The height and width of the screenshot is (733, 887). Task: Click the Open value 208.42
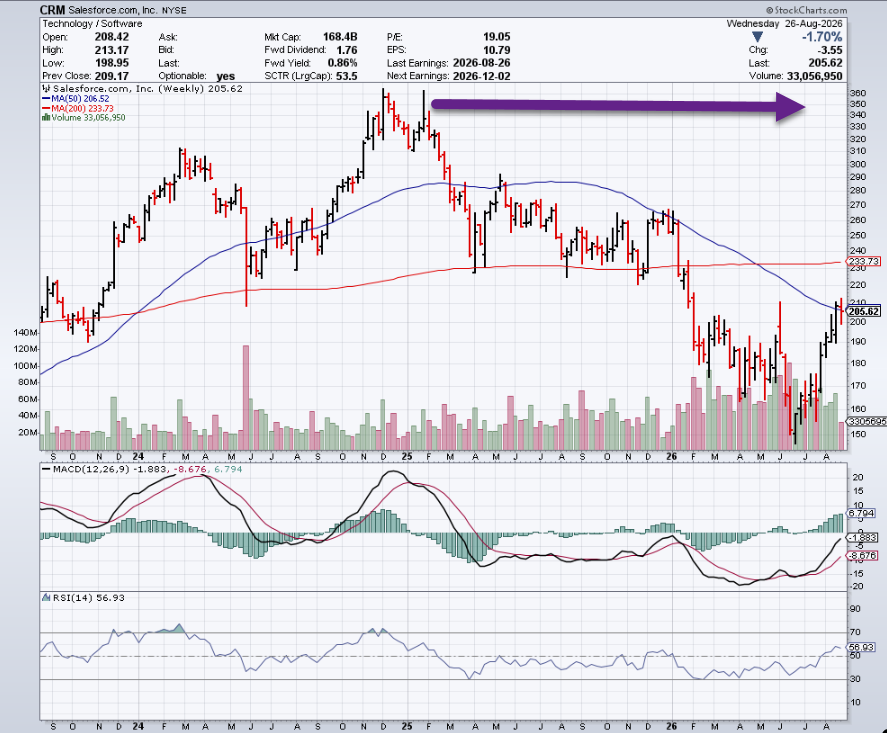coord(111,37)
